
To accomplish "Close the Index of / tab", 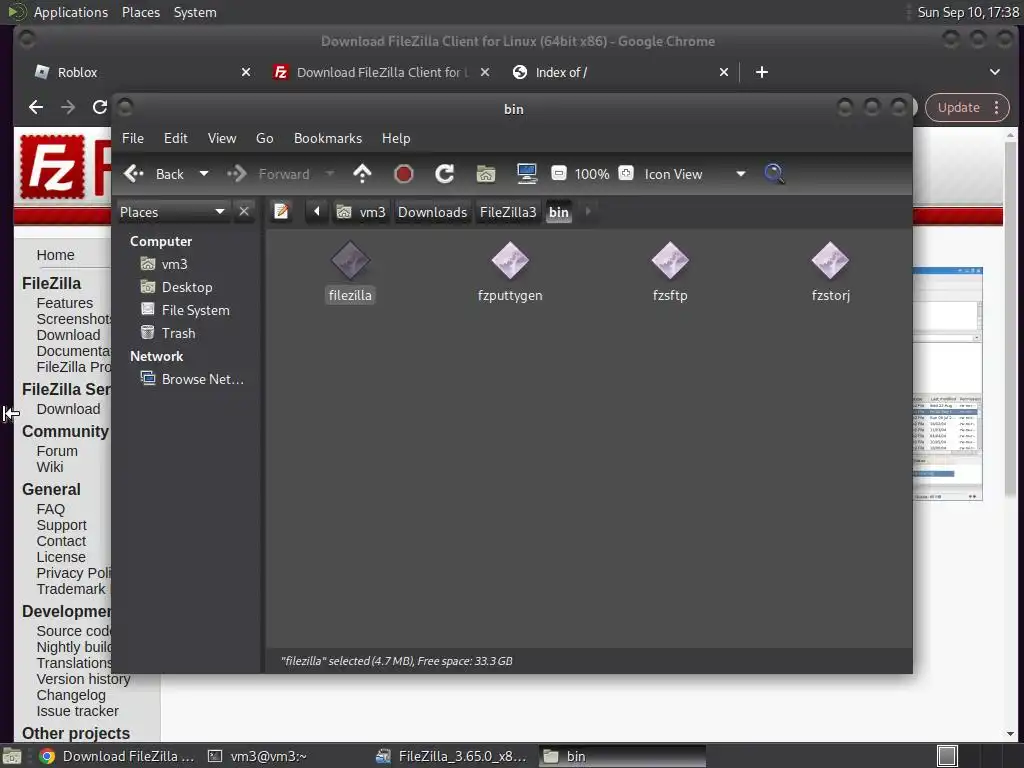I will tap(724, 72).
